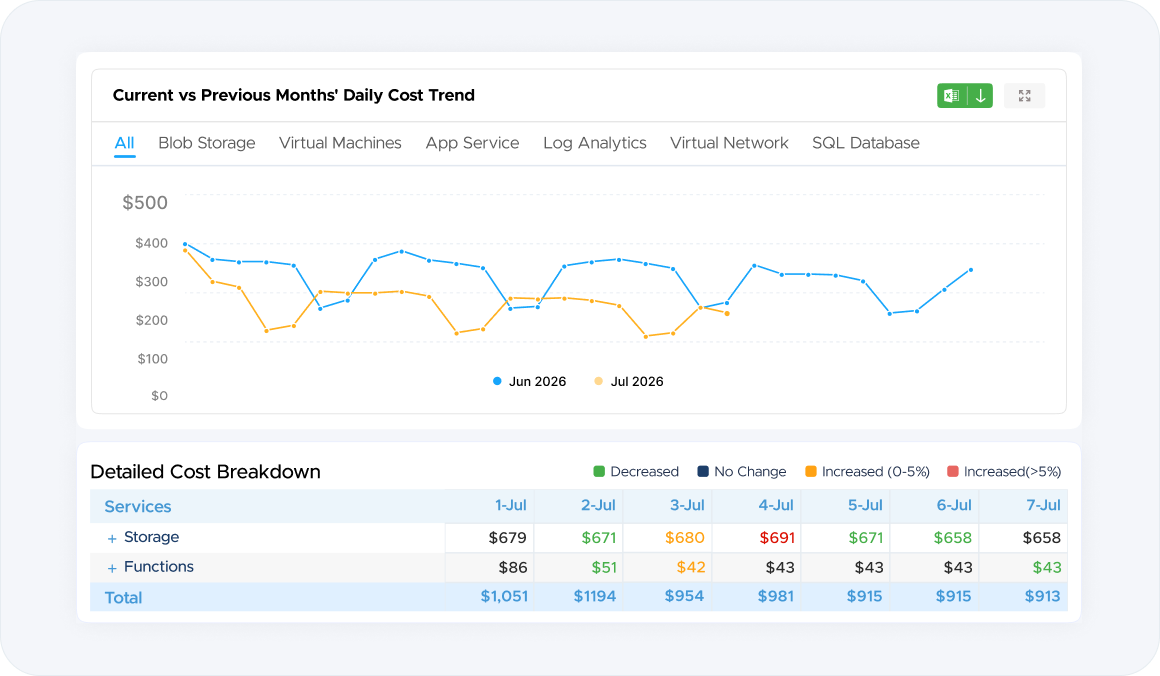Click the Detailed Cost Breakdown heading

click(x=206, y=472)
